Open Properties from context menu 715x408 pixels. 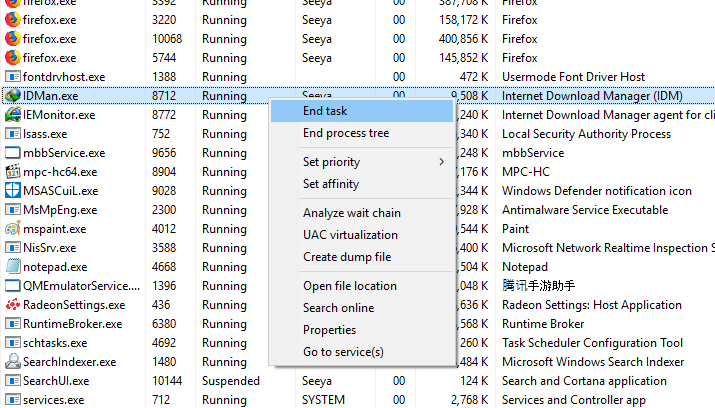(362, 330)
